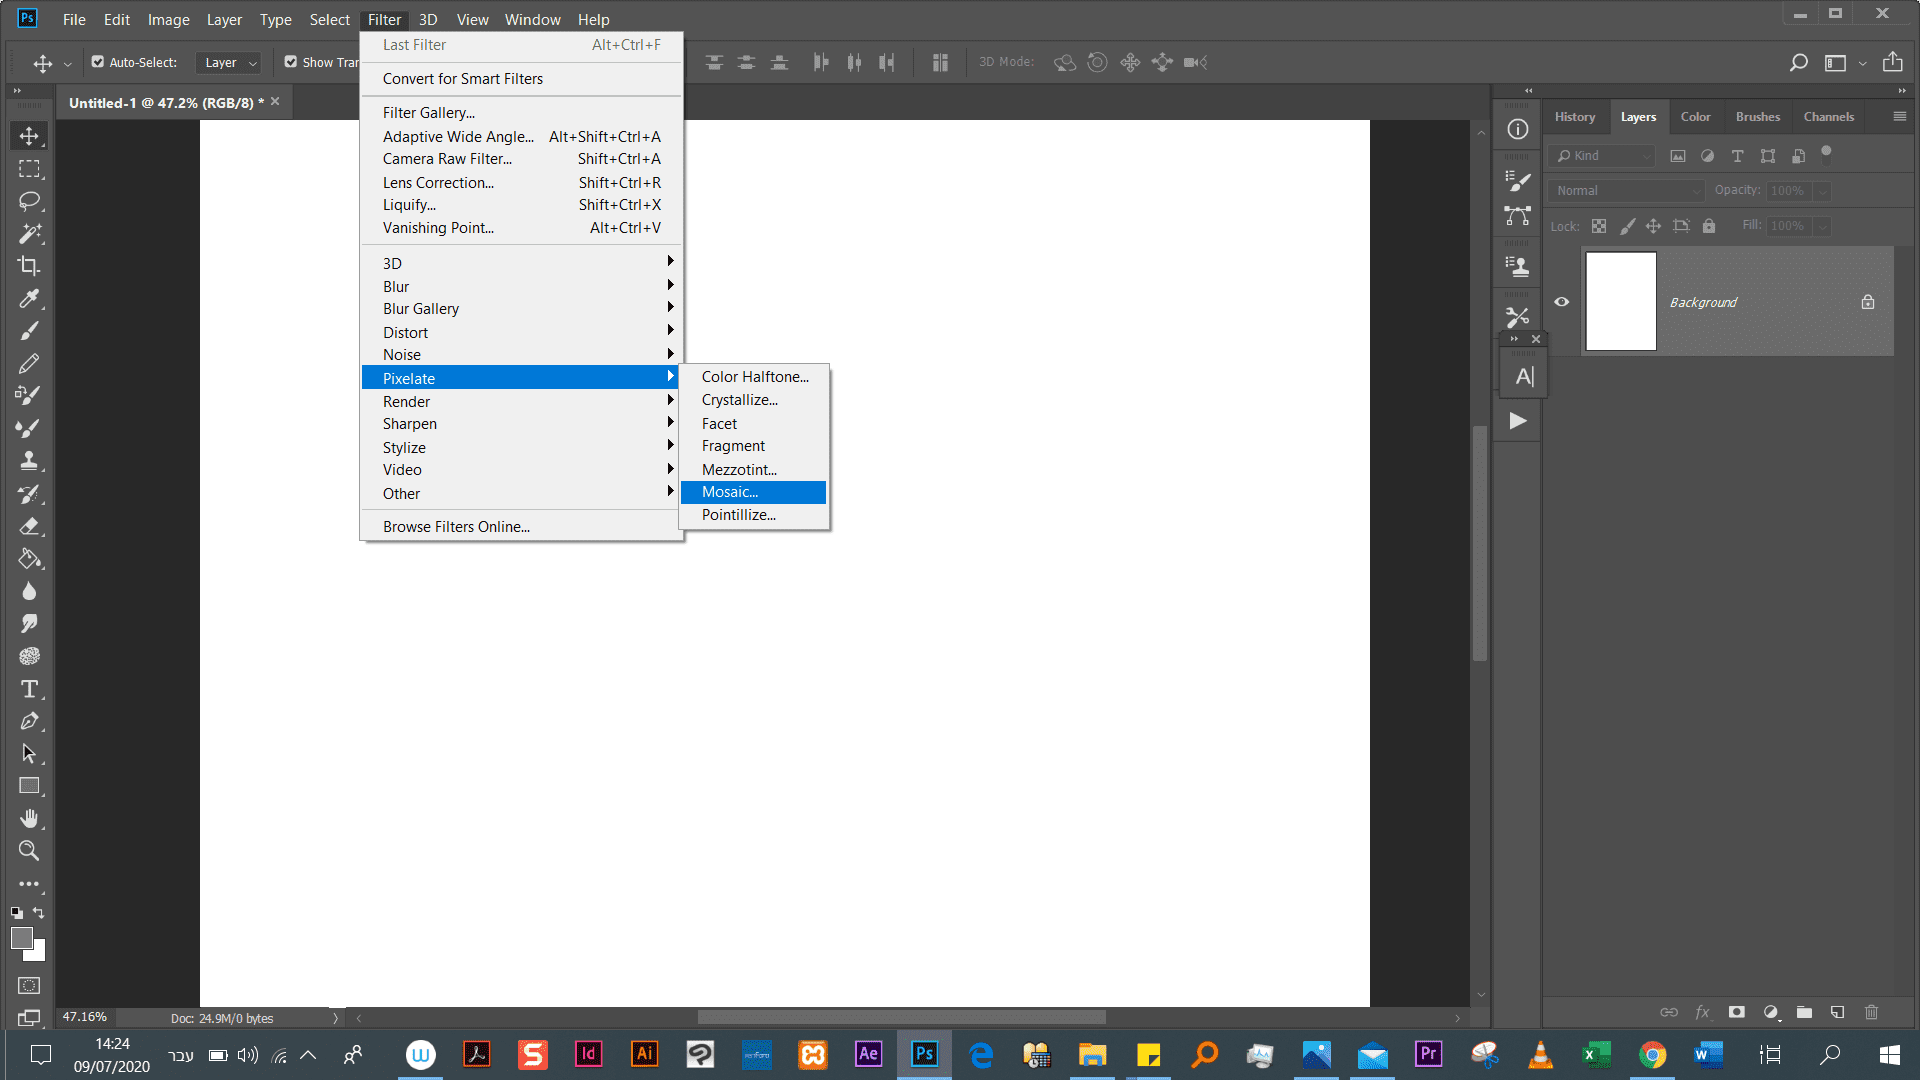This screenshot has width=1920, height=1080.
Task: Select the Magic Wand tool
Action: pos(29,233)
